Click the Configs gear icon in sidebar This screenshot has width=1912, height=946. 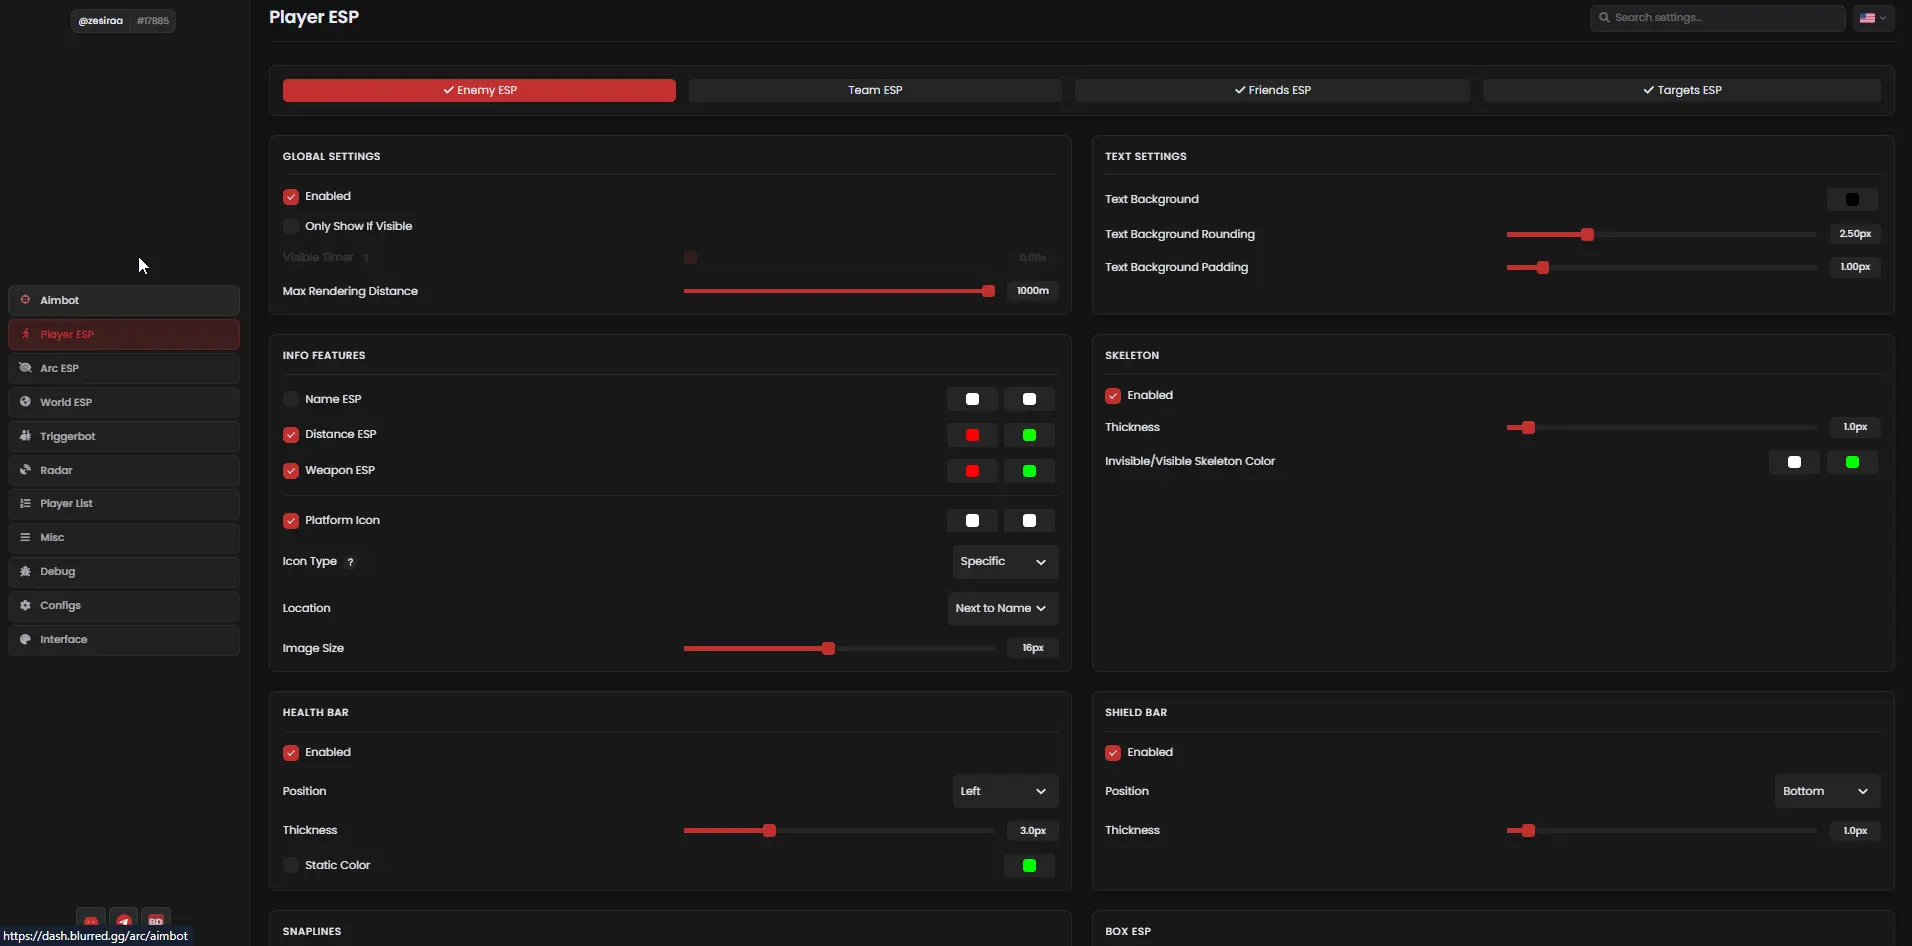coord(26,605)
